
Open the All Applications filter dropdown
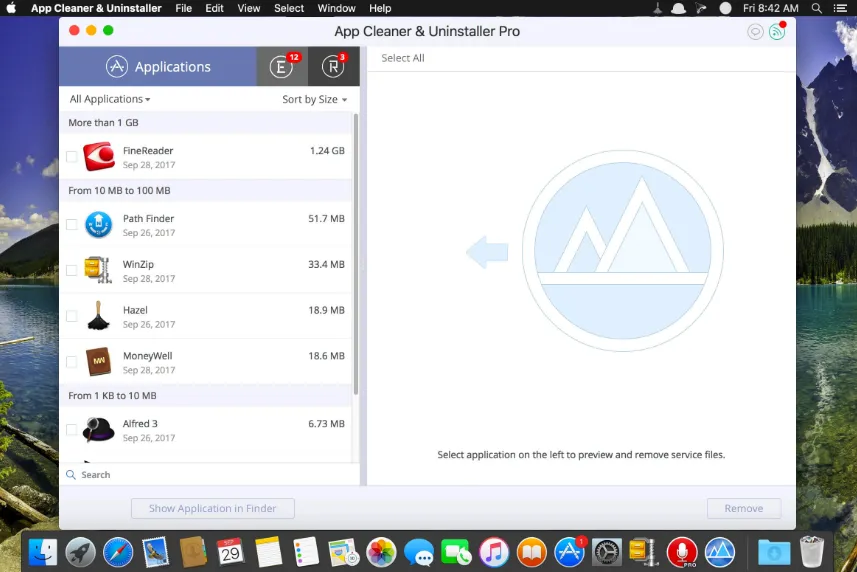[x=110, y=99]
